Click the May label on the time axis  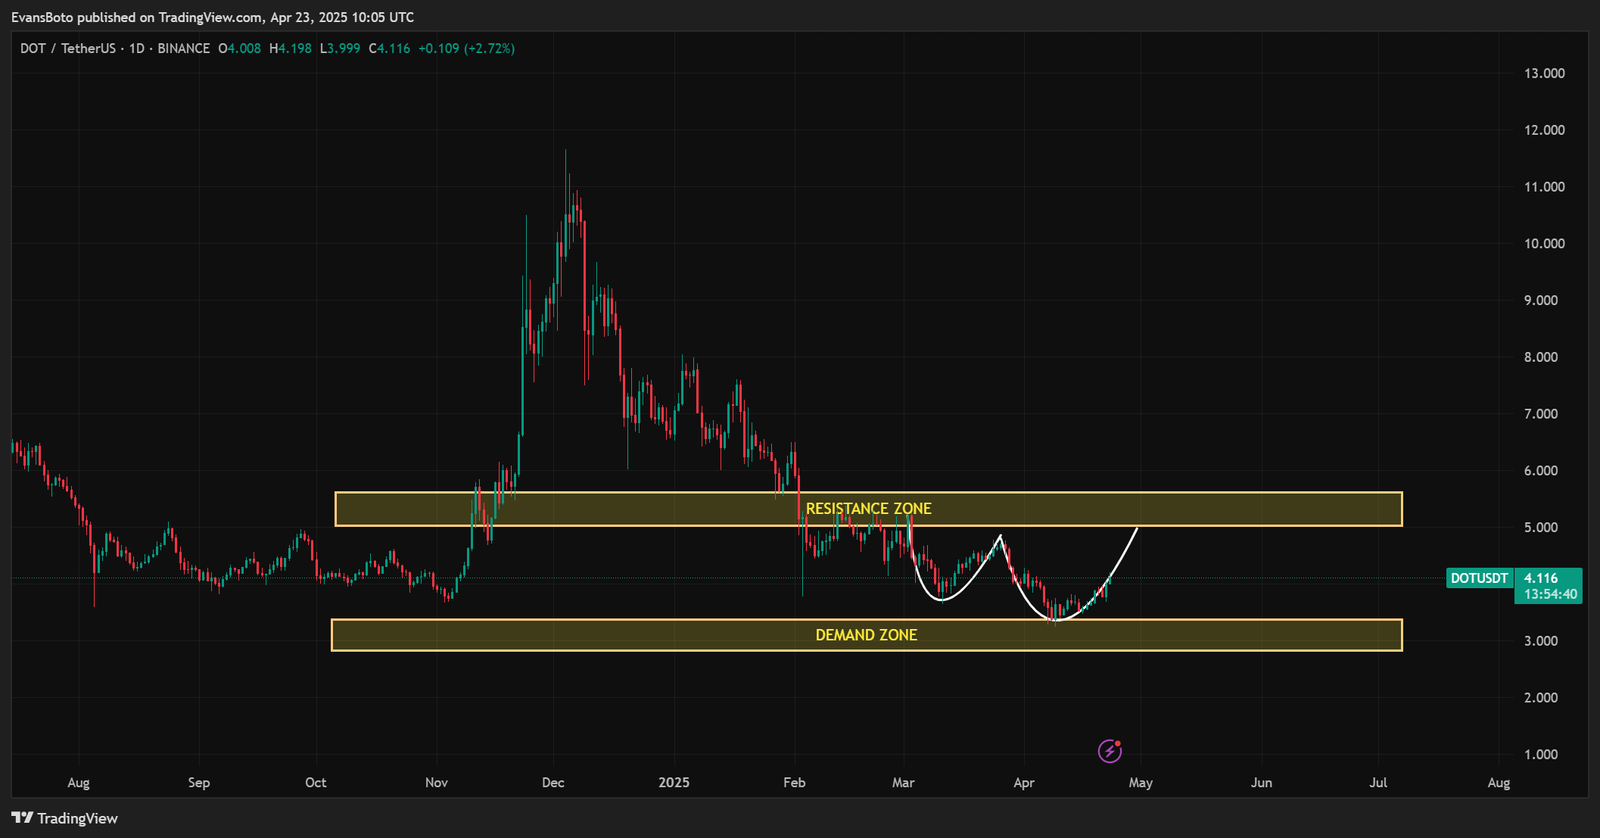pyautogui.click(x=1141, y=782)
